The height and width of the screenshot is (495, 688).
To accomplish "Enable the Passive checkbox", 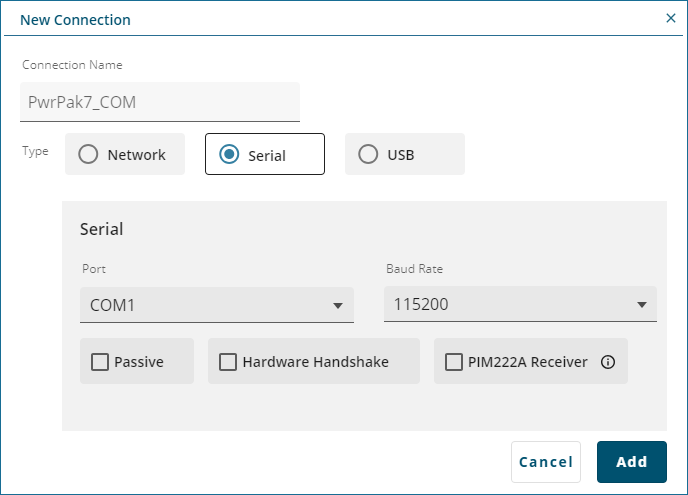I will point(100,362).
